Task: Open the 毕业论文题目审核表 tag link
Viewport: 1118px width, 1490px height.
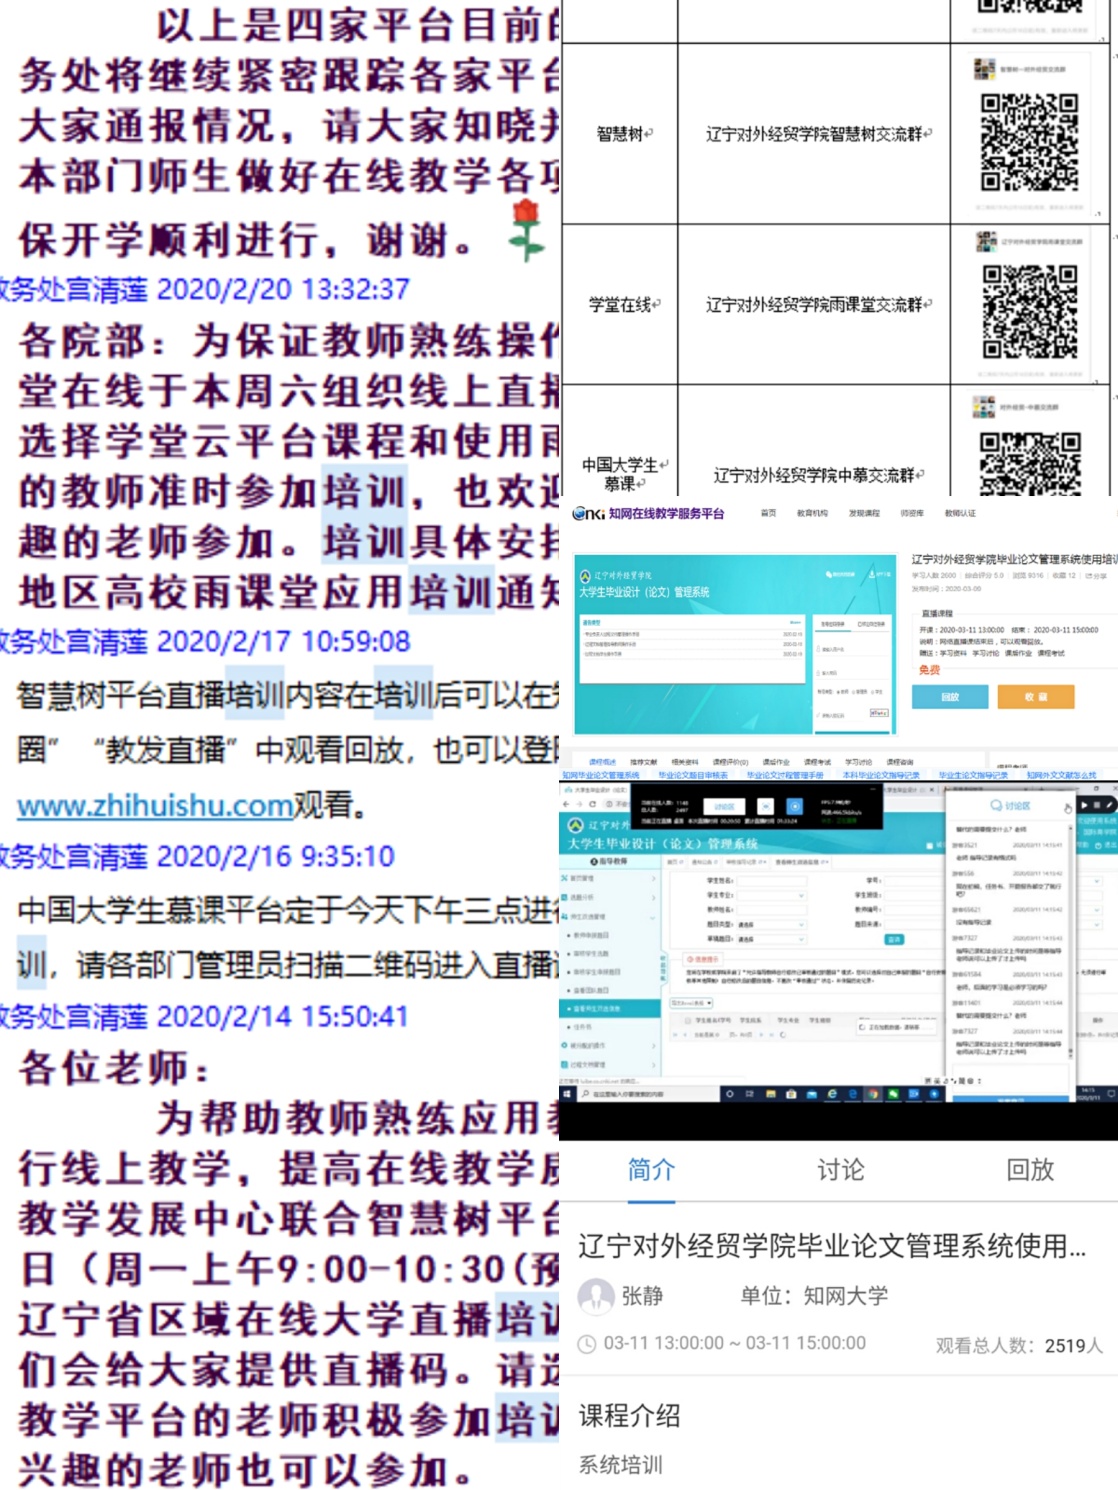Action: click(693, 775)
